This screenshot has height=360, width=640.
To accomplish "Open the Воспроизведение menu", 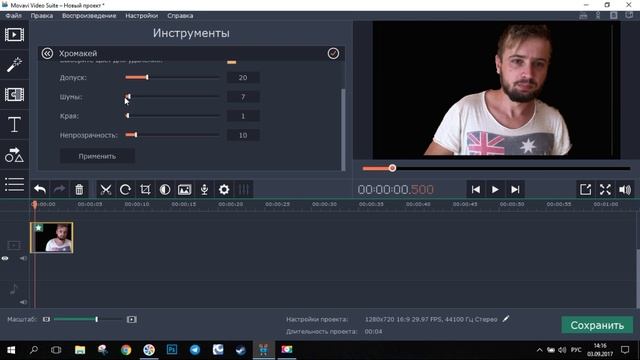I will 89,16.
